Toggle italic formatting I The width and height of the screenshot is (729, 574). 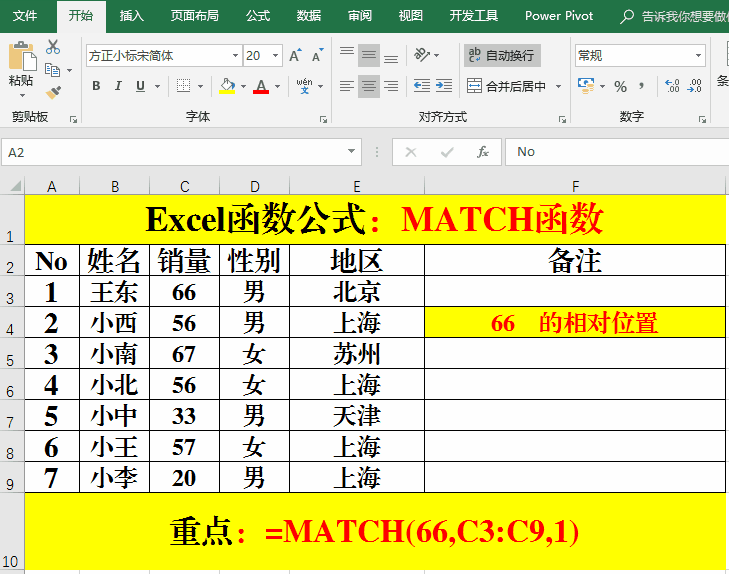point(118,86)
